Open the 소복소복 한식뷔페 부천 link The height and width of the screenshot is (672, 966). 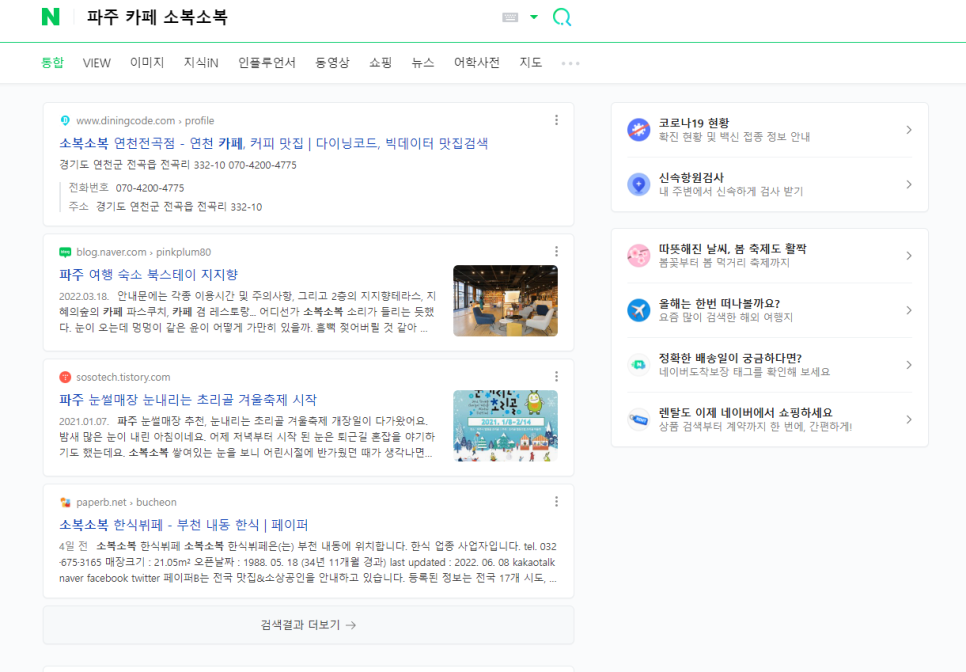[184, 525]
